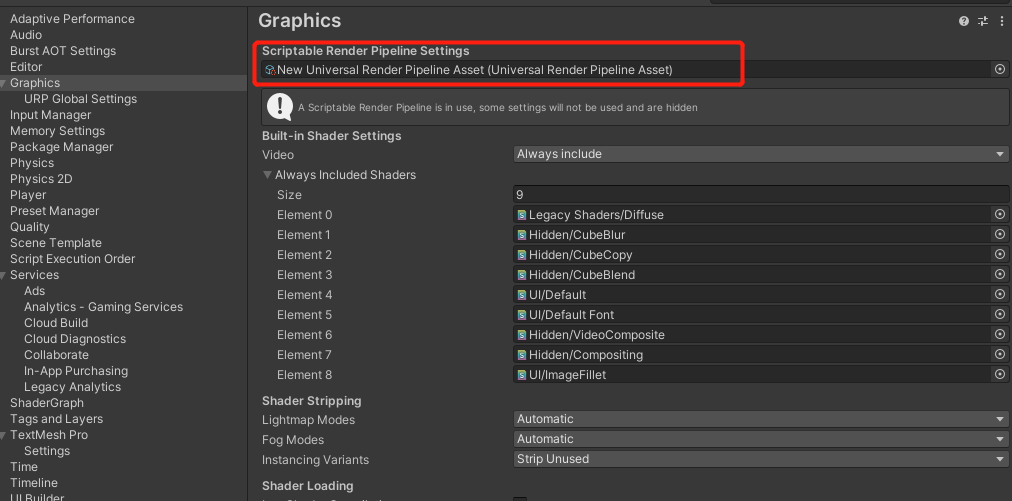1012x501 pixels.
Task: Open URP Global Settings under Graphics
Action: [80, 99]
